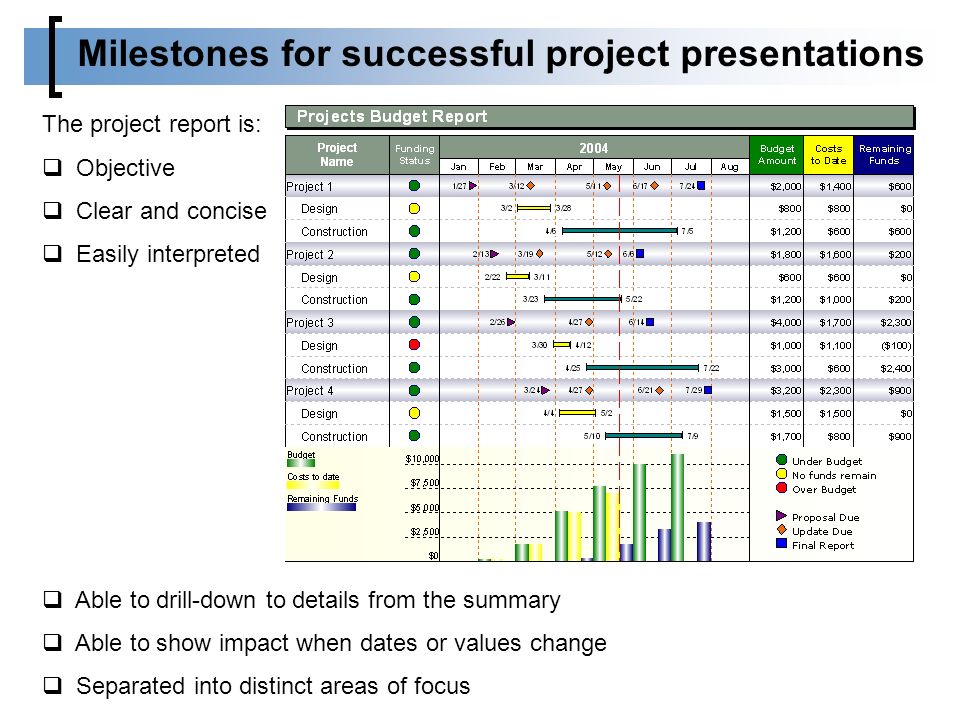Click the 2004 year header

click(594, 148)
